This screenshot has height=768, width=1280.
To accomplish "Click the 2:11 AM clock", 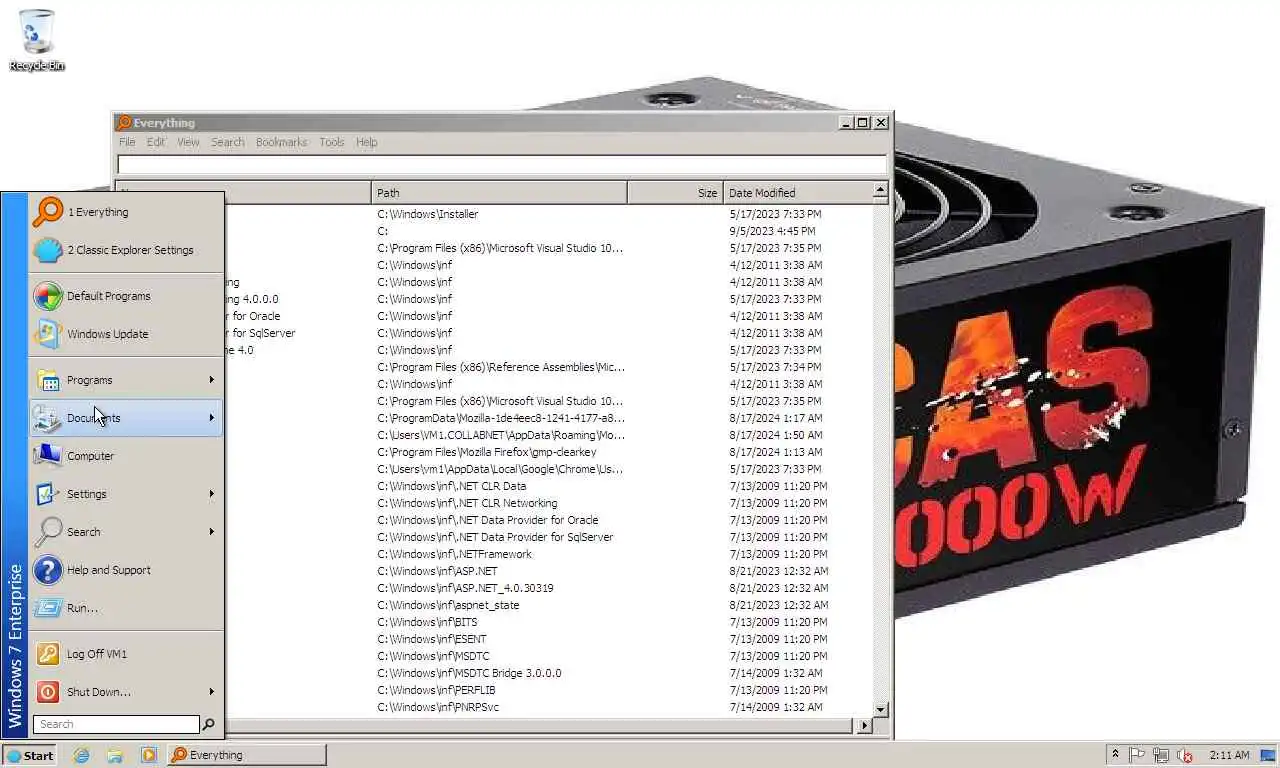I will (1229, 755).
